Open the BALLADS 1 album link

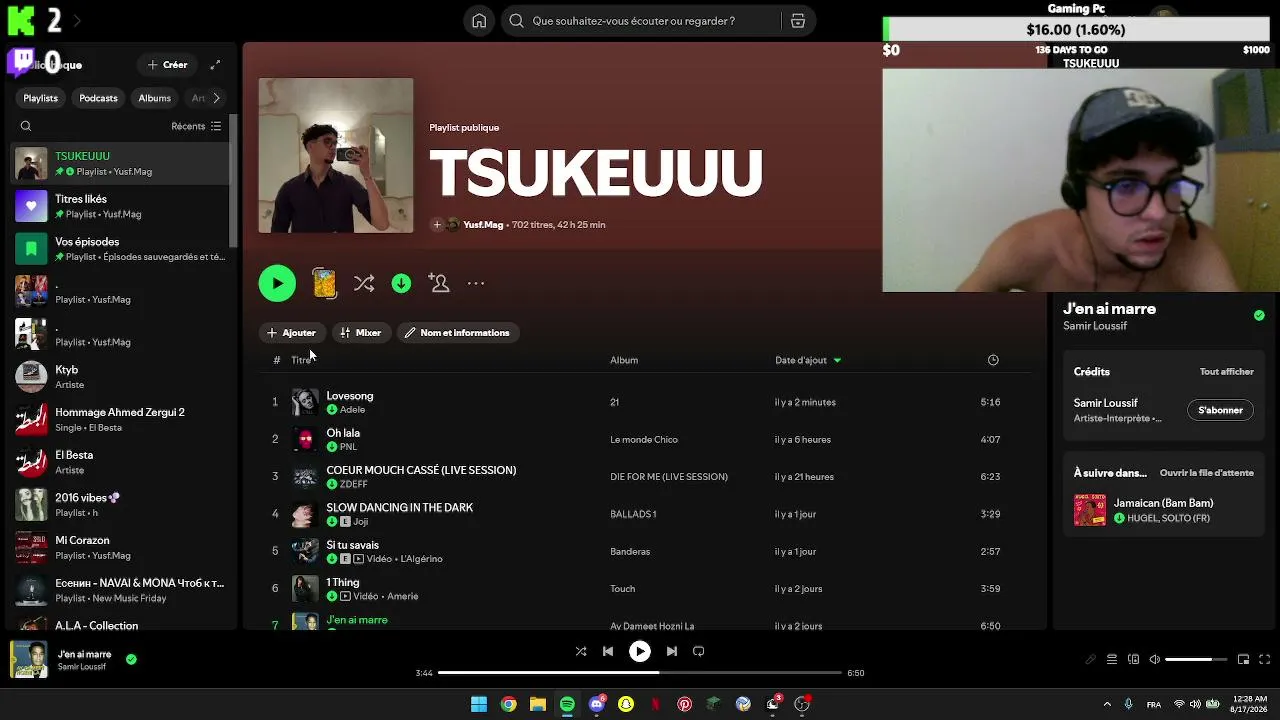pos(633,514)
